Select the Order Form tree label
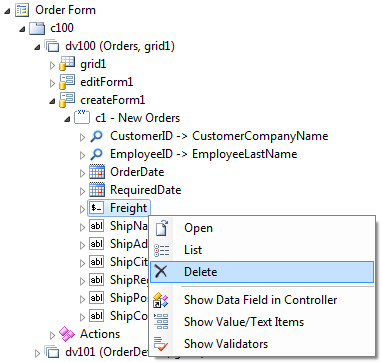Image resolution: width=382 pixels, height=362 pixels. point(65,10)
